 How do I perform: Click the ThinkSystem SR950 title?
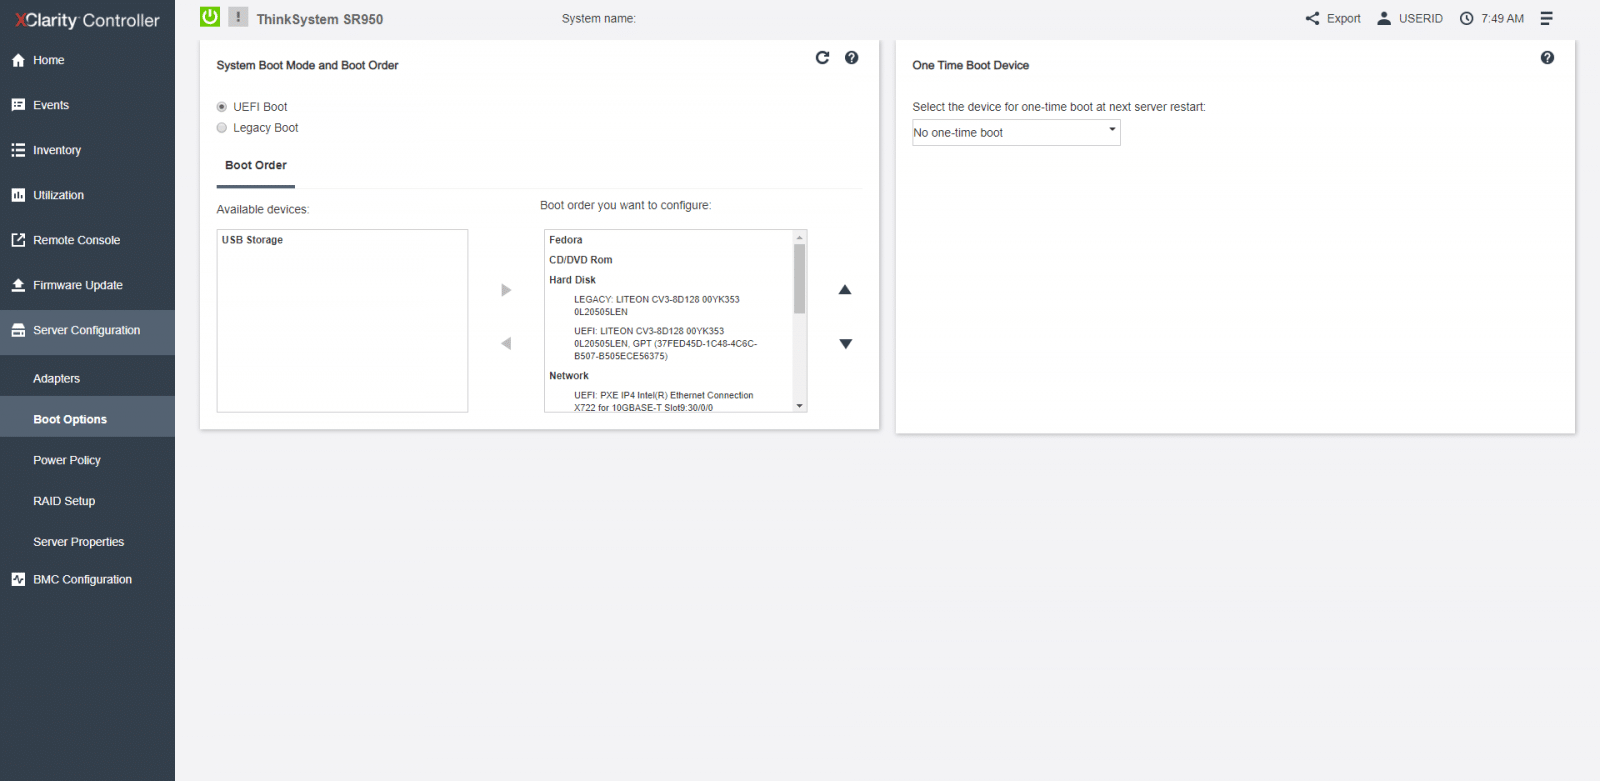click(320, 19)
